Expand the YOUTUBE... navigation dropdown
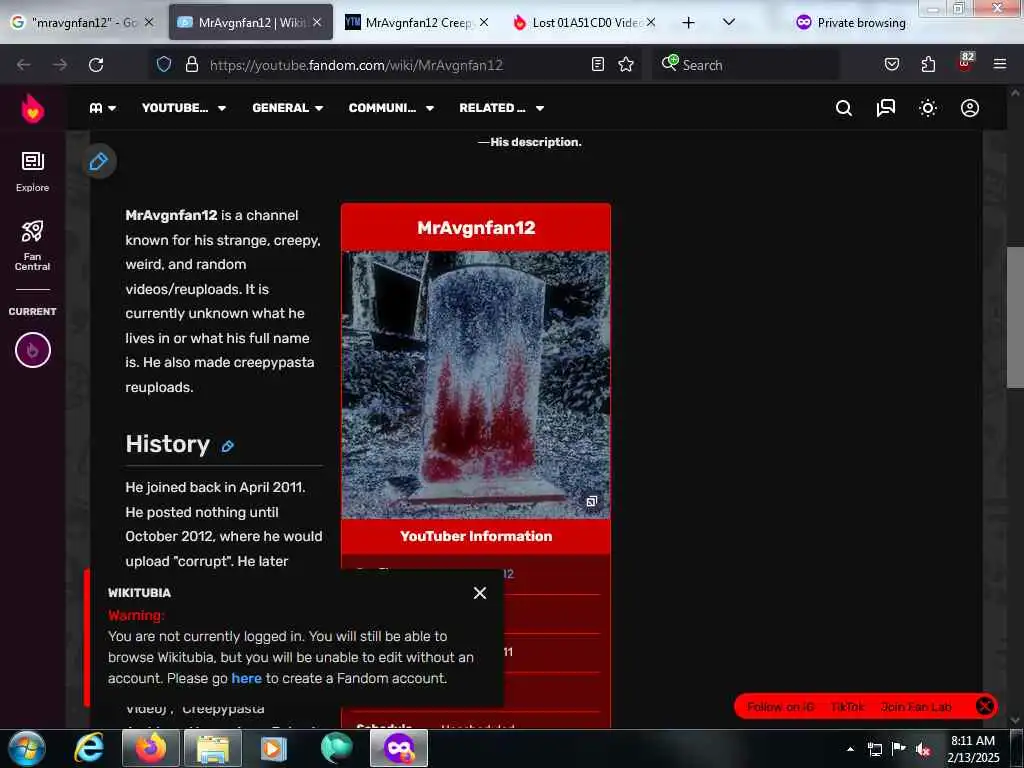Viewport: 1024px width, 768px height. pos(184,108)
